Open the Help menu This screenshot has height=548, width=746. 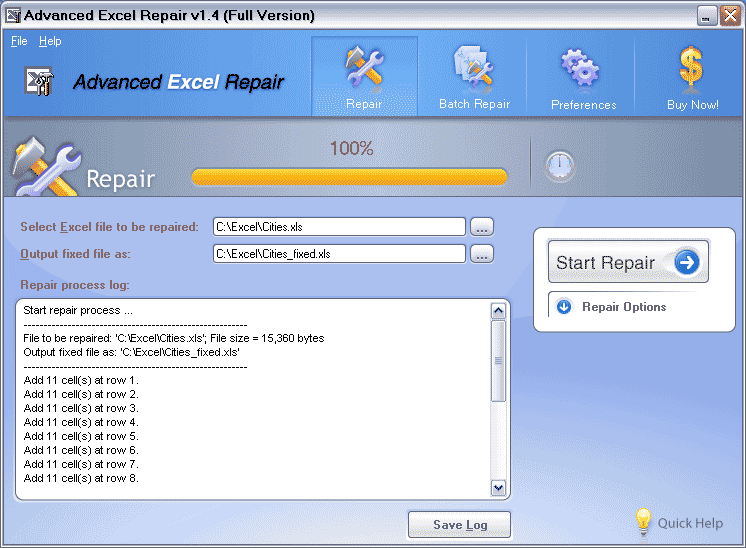(50, 41)
